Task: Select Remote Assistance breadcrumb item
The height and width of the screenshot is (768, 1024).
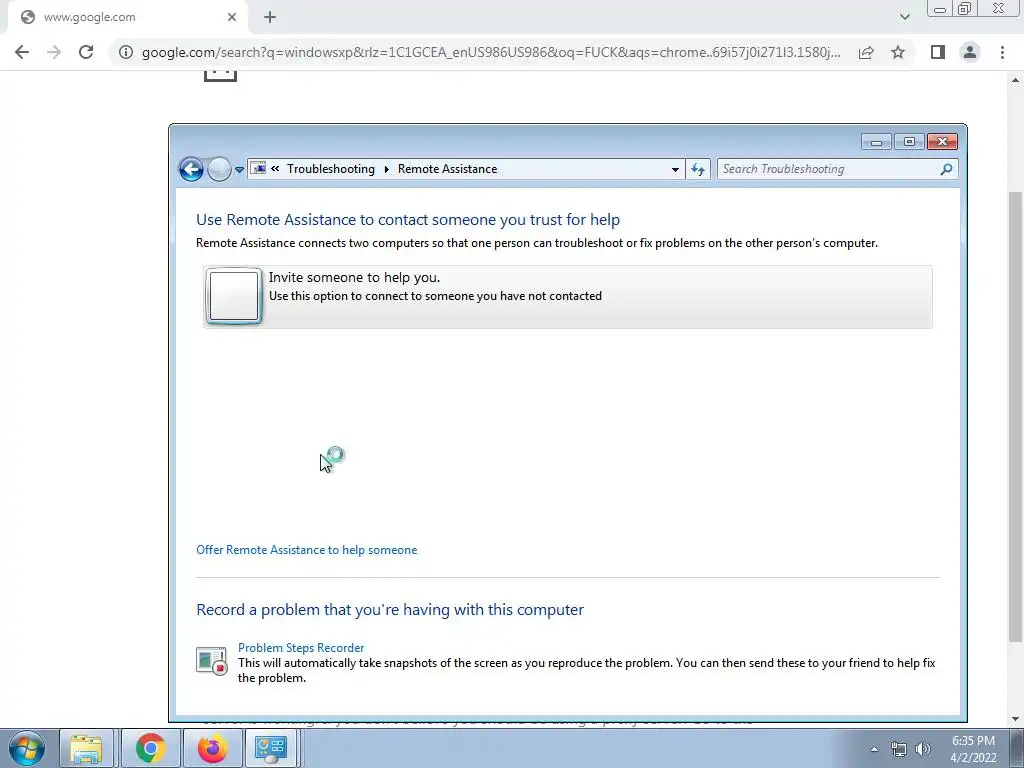Action: click(x=447, y=169)
